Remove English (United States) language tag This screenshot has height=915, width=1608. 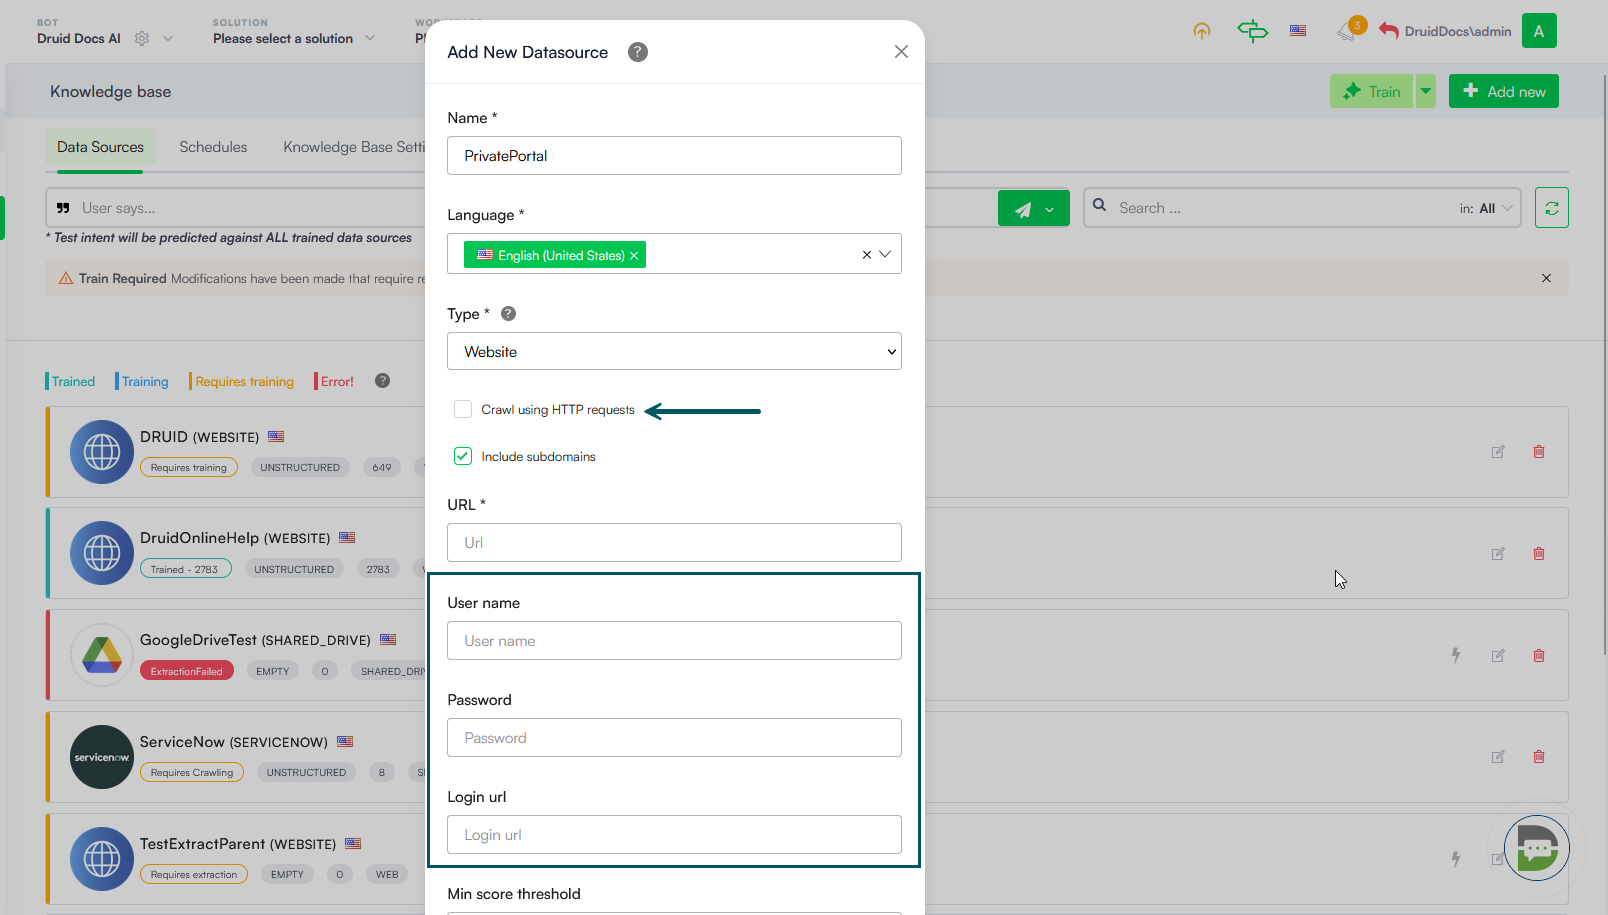[x=634, y=256]
